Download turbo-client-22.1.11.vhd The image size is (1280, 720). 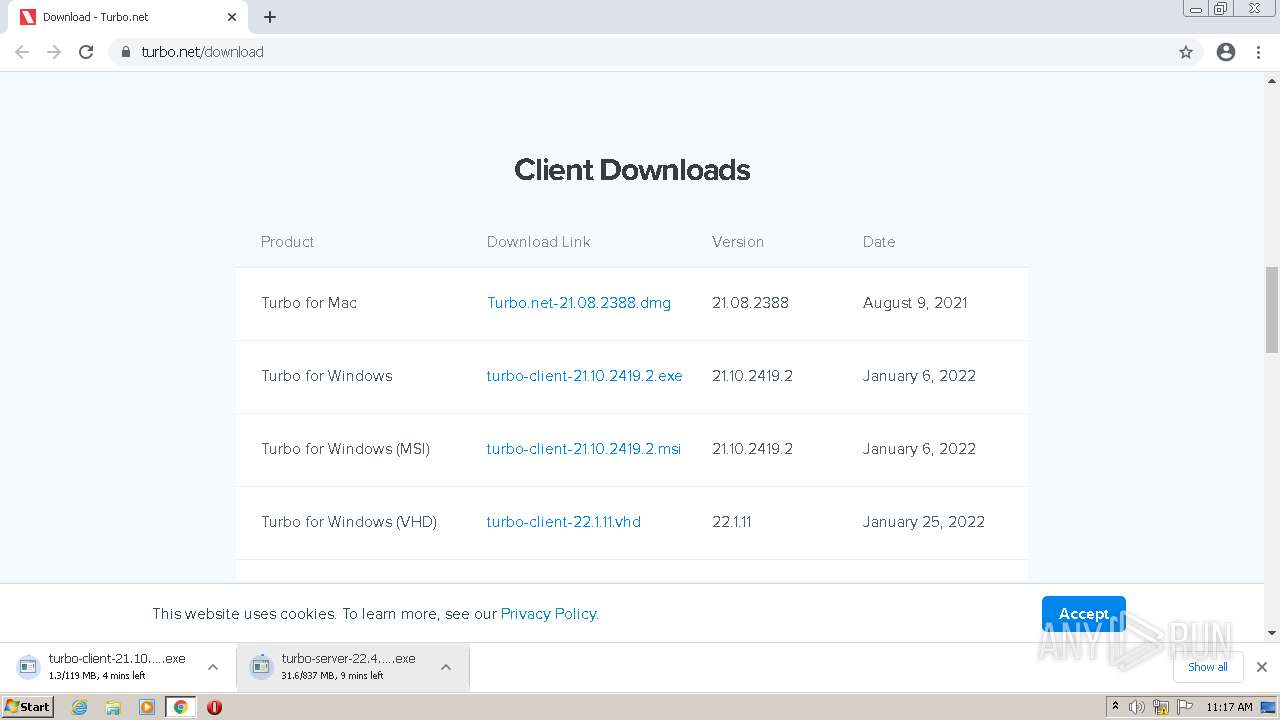[x=563, y=522]
